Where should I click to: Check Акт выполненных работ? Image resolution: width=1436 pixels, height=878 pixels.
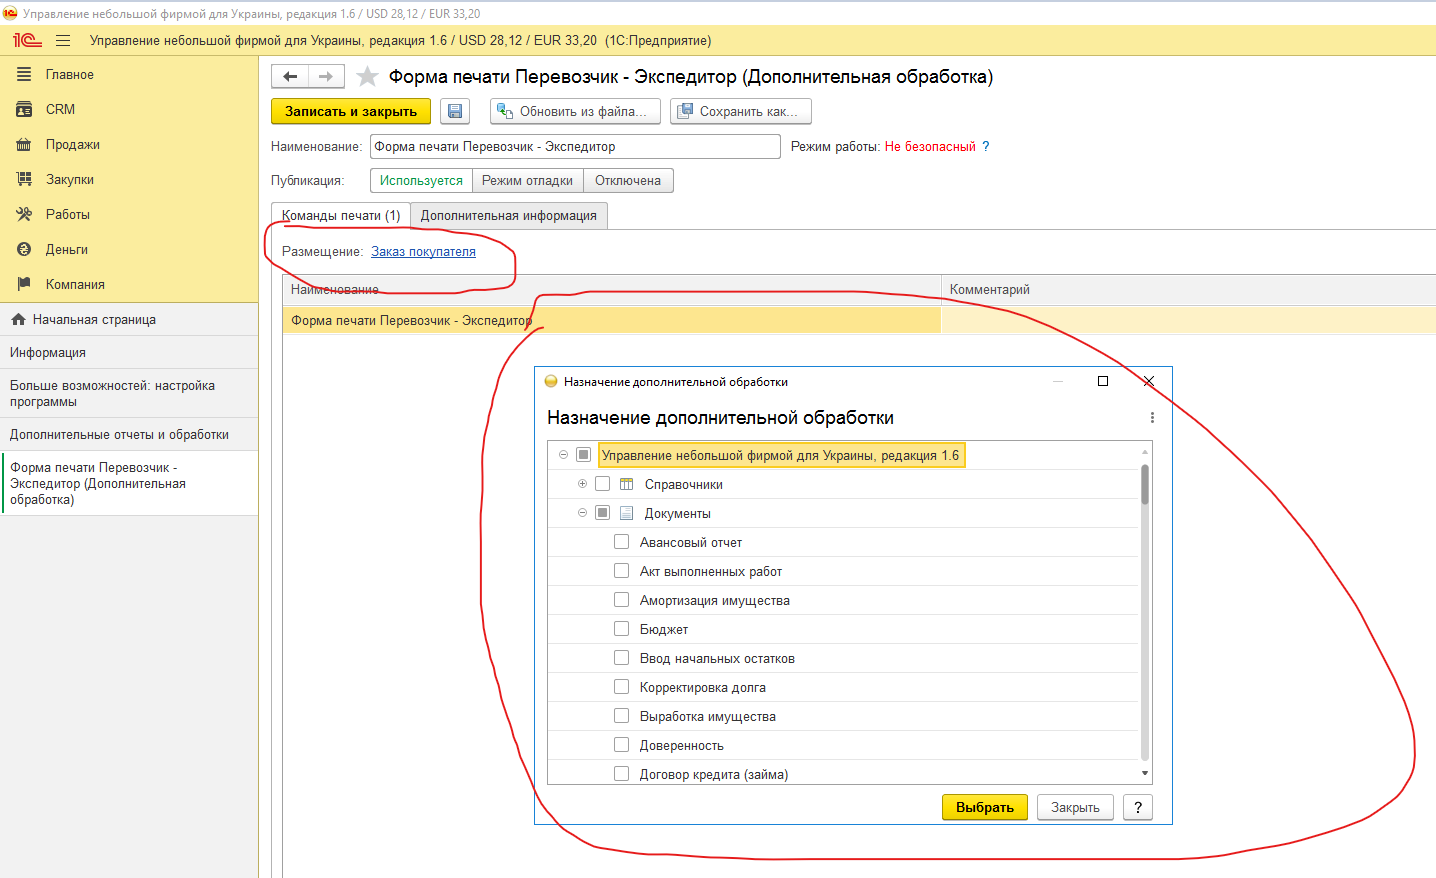coord(621,571)
